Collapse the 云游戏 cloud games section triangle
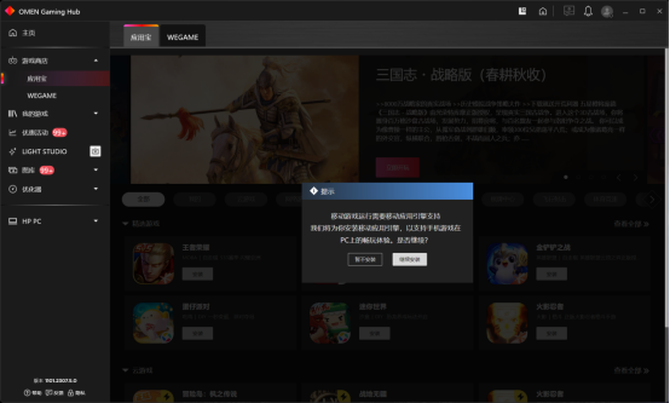Viewport: 670px width, 403px height. tap(125, 371)
